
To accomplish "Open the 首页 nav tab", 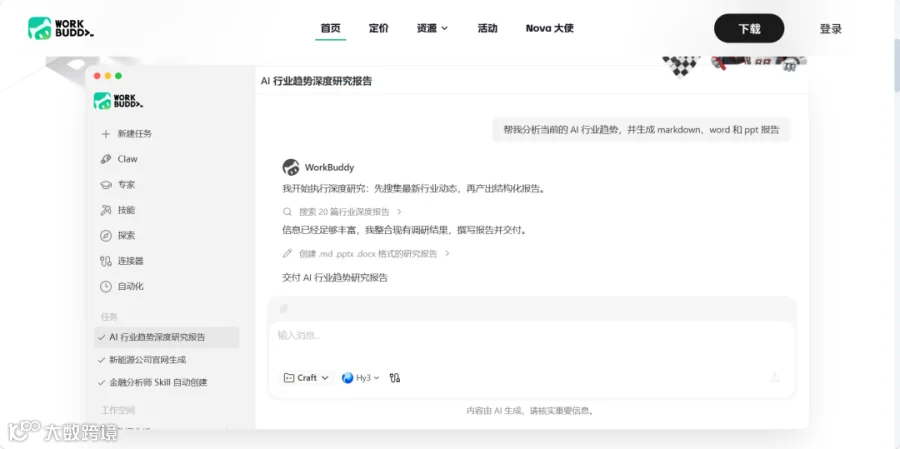I will point(330,28).
